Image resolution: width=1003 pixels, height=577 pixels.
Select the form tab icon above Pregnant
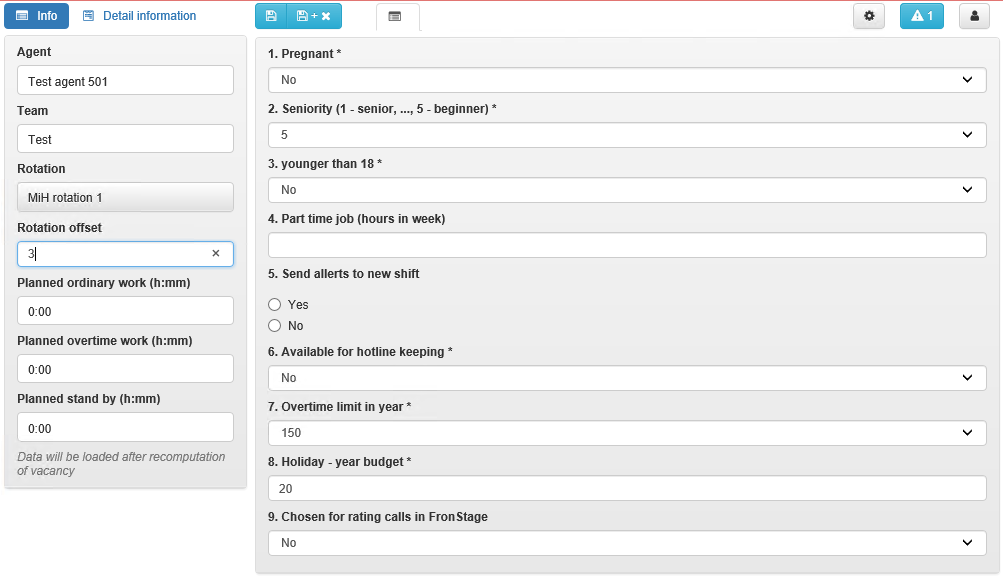395,17
